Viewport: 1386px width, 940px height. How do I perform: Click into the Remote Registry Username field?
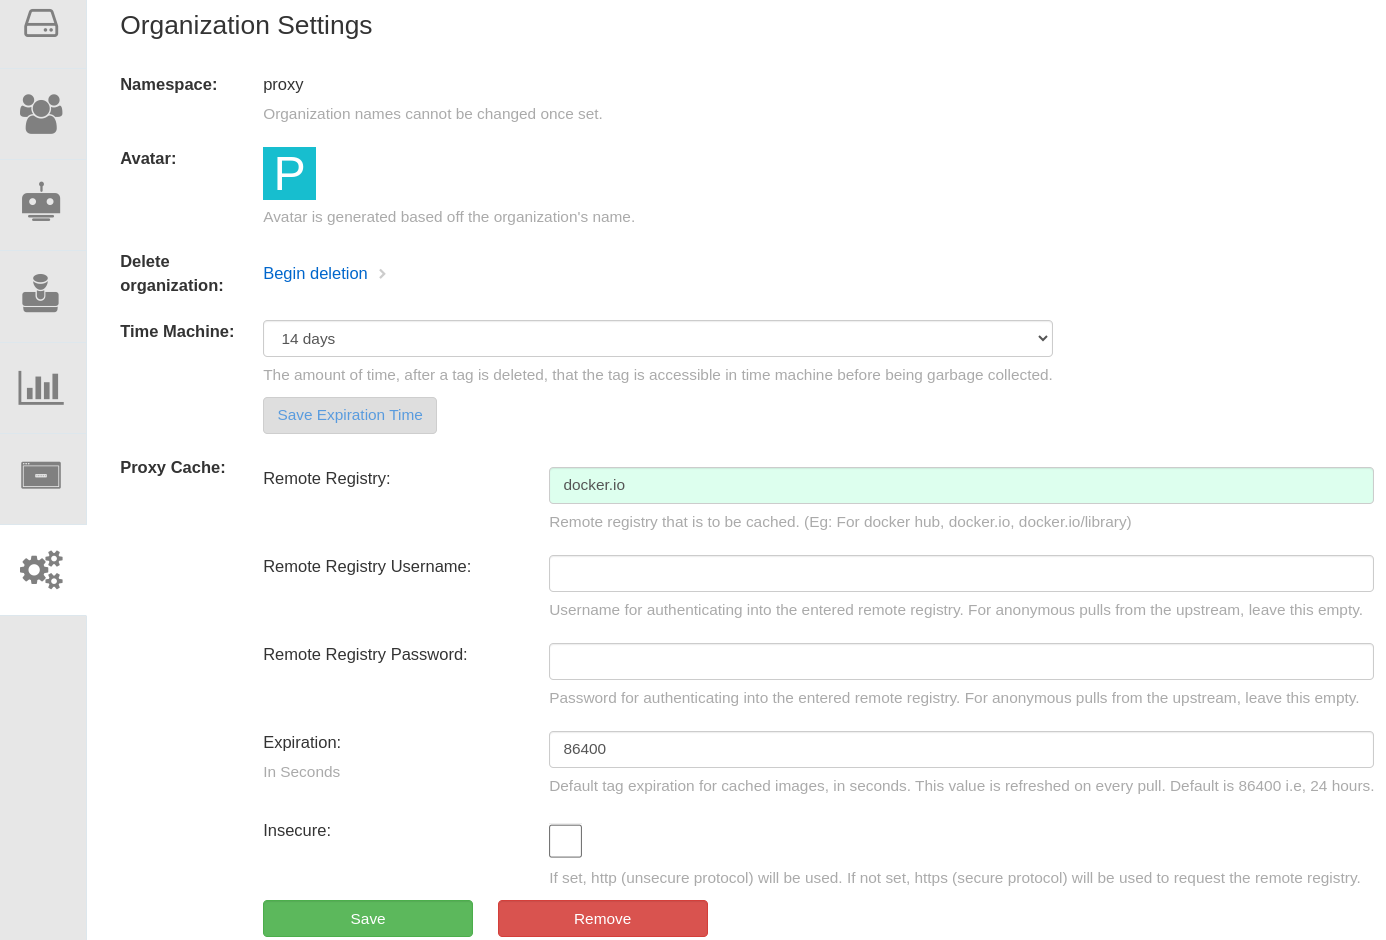pyautogui.click(x=960, y=573)
